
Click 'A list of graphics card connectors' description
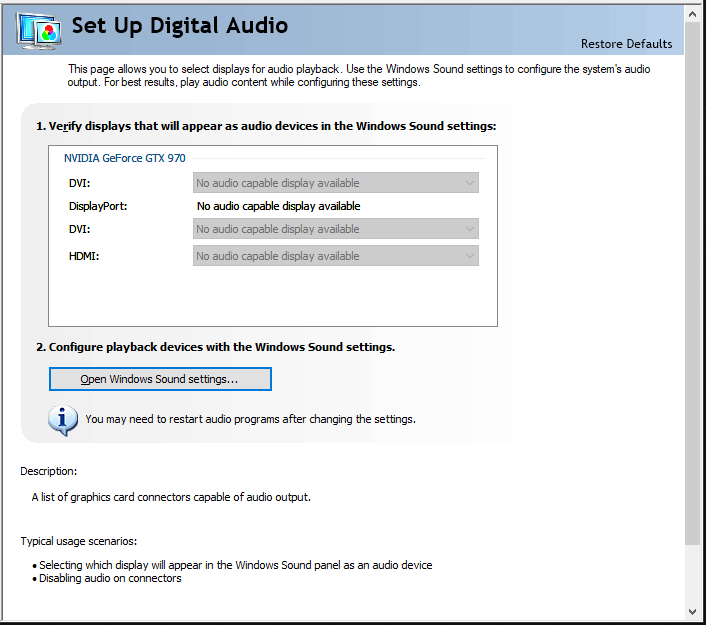click(171, 497)
